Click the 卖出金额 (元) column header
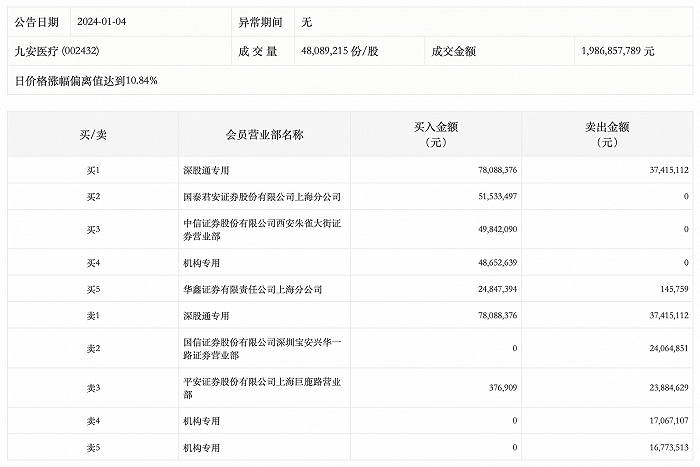The image size is (700, 467). pos(607,134)
